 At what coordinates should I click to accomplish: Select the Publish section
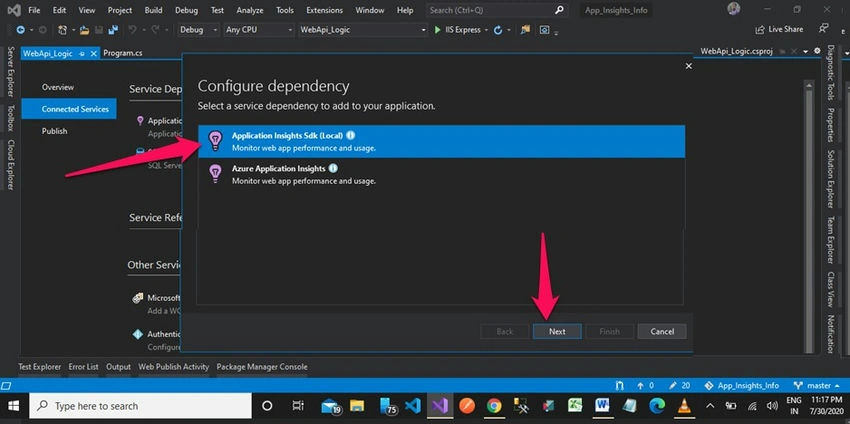click(x=55, y=131)
